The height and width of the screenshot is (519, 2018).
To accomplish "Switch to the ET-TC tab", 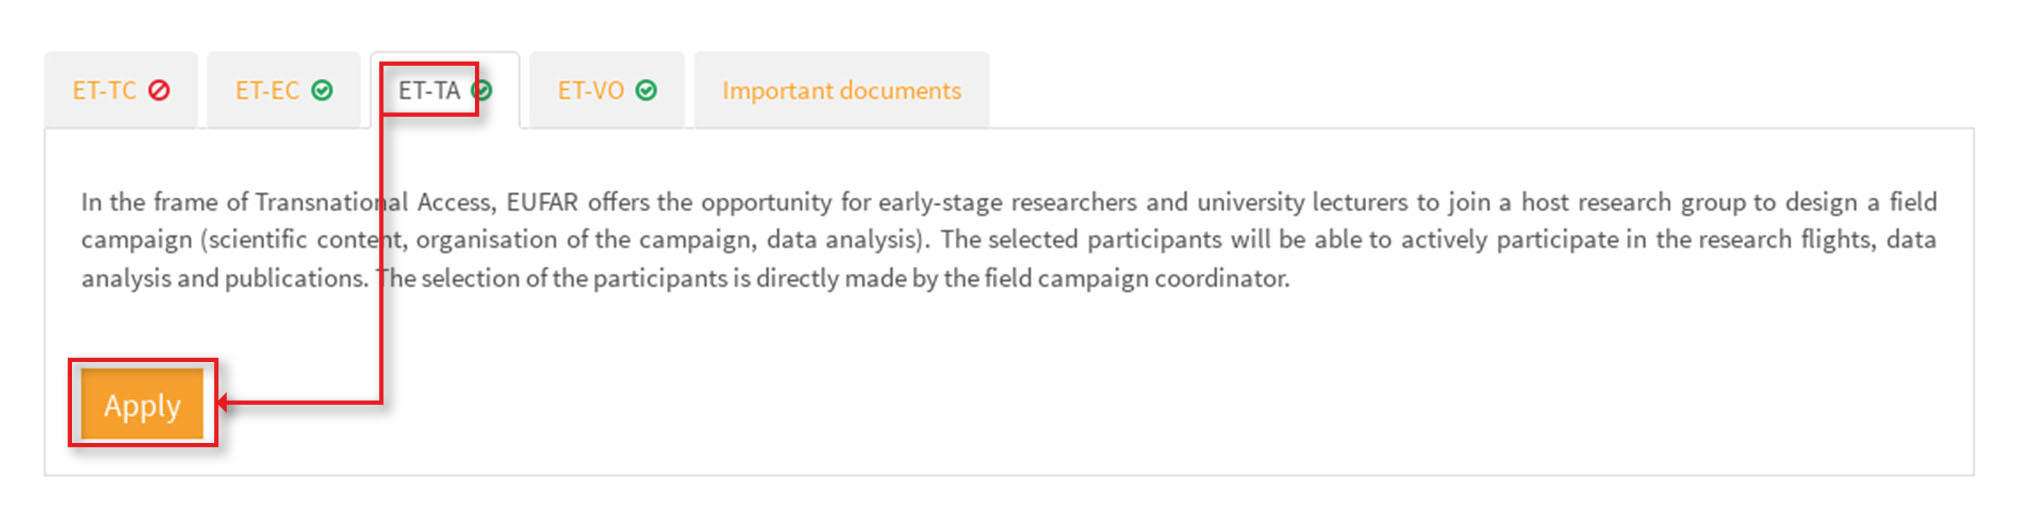I will pyautogui.click(x=105, y=90).
